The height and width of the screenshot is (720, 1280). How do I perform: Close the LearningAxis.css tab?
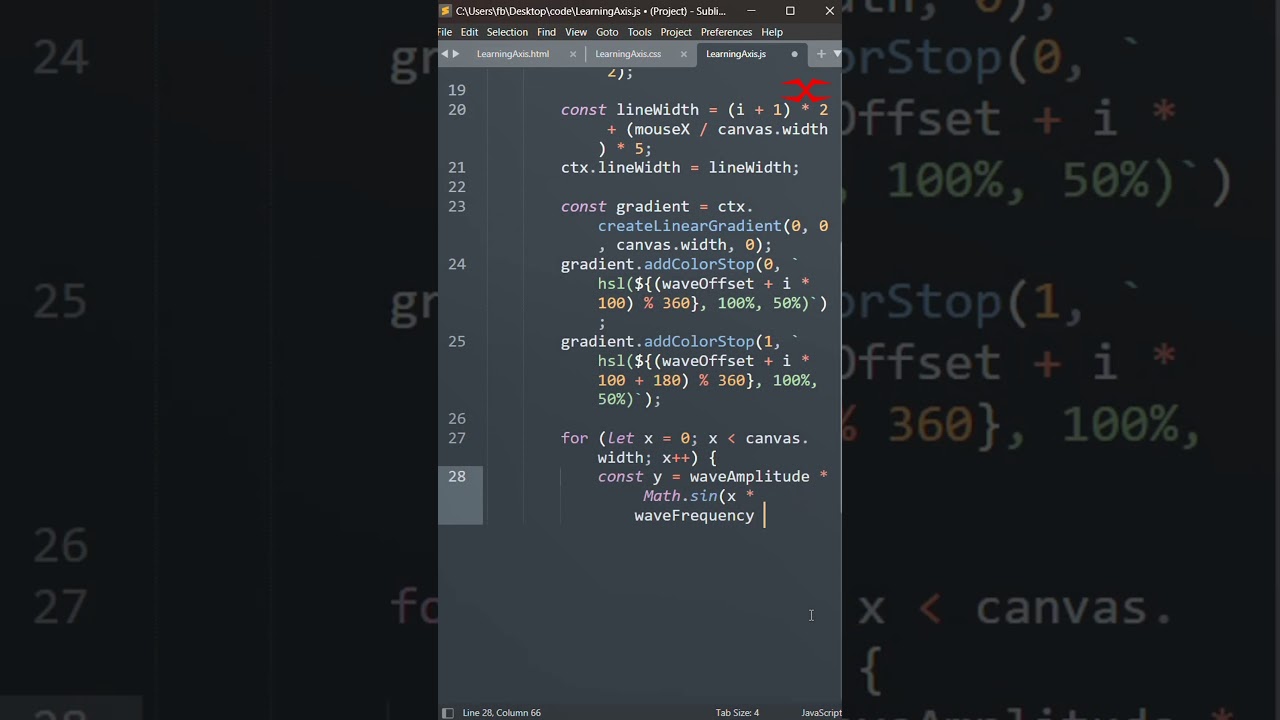684,54
